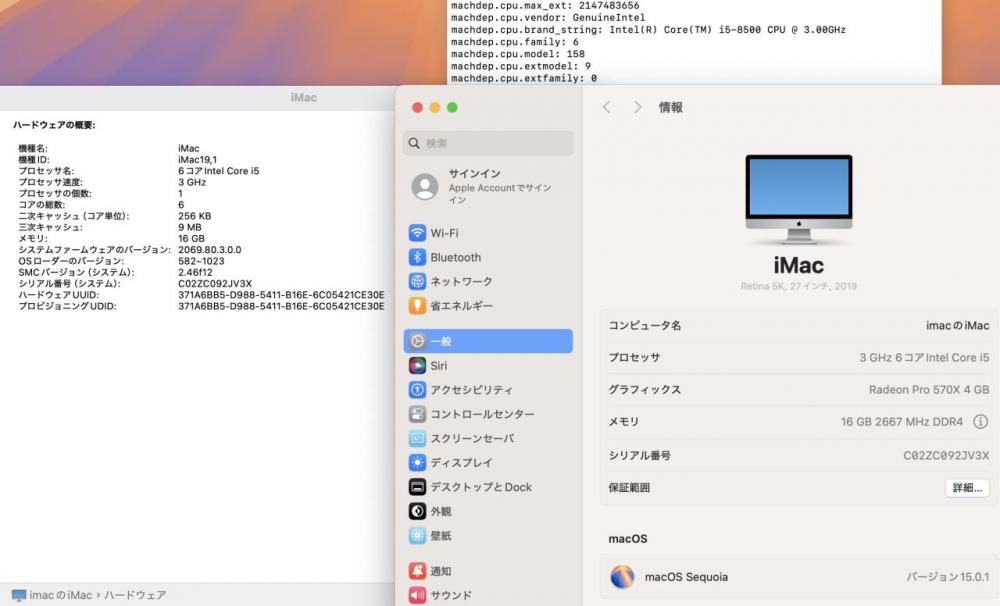Click バージョン15.0.1 version text
The image size is (1000, 606).
(948, 577)
